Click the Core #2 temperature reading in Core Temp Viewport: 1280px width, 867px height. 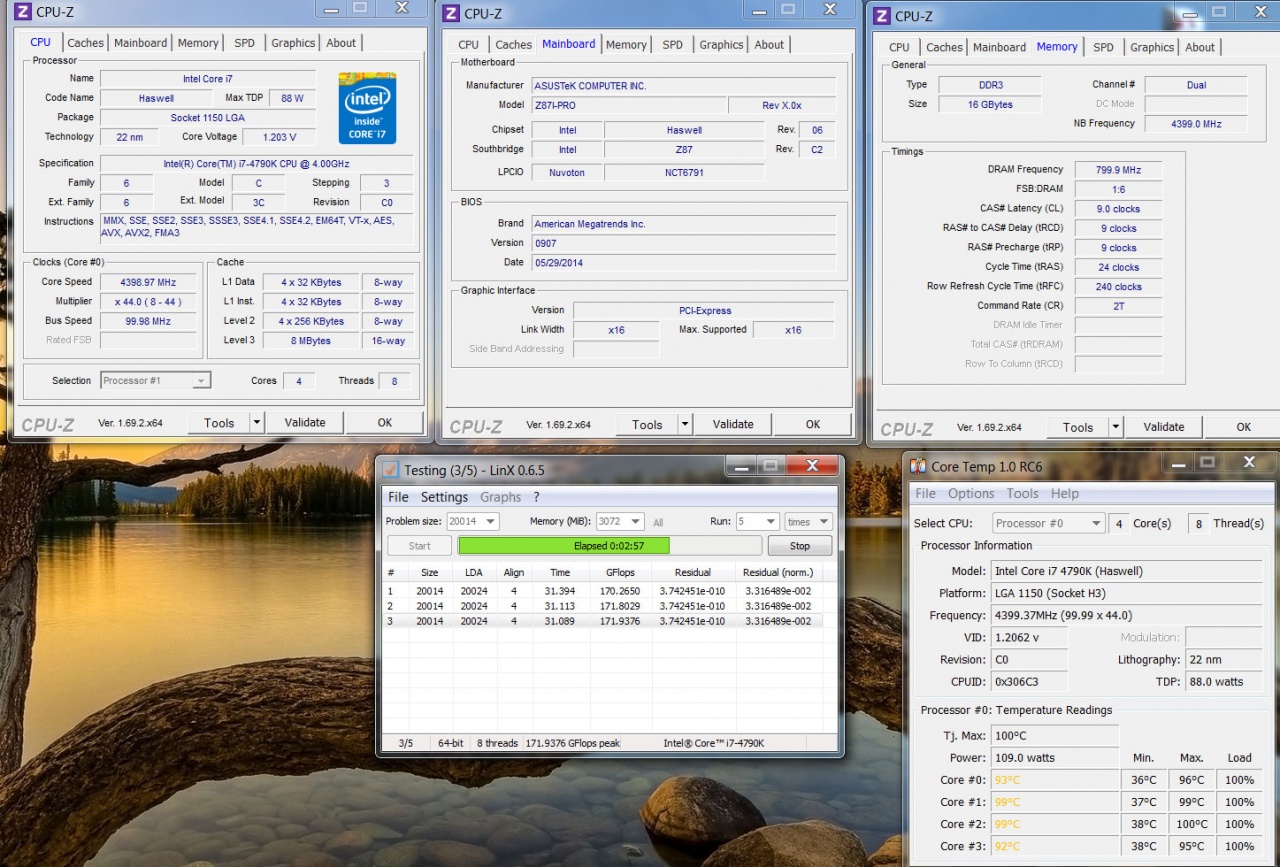click(x=1054, y=824)
